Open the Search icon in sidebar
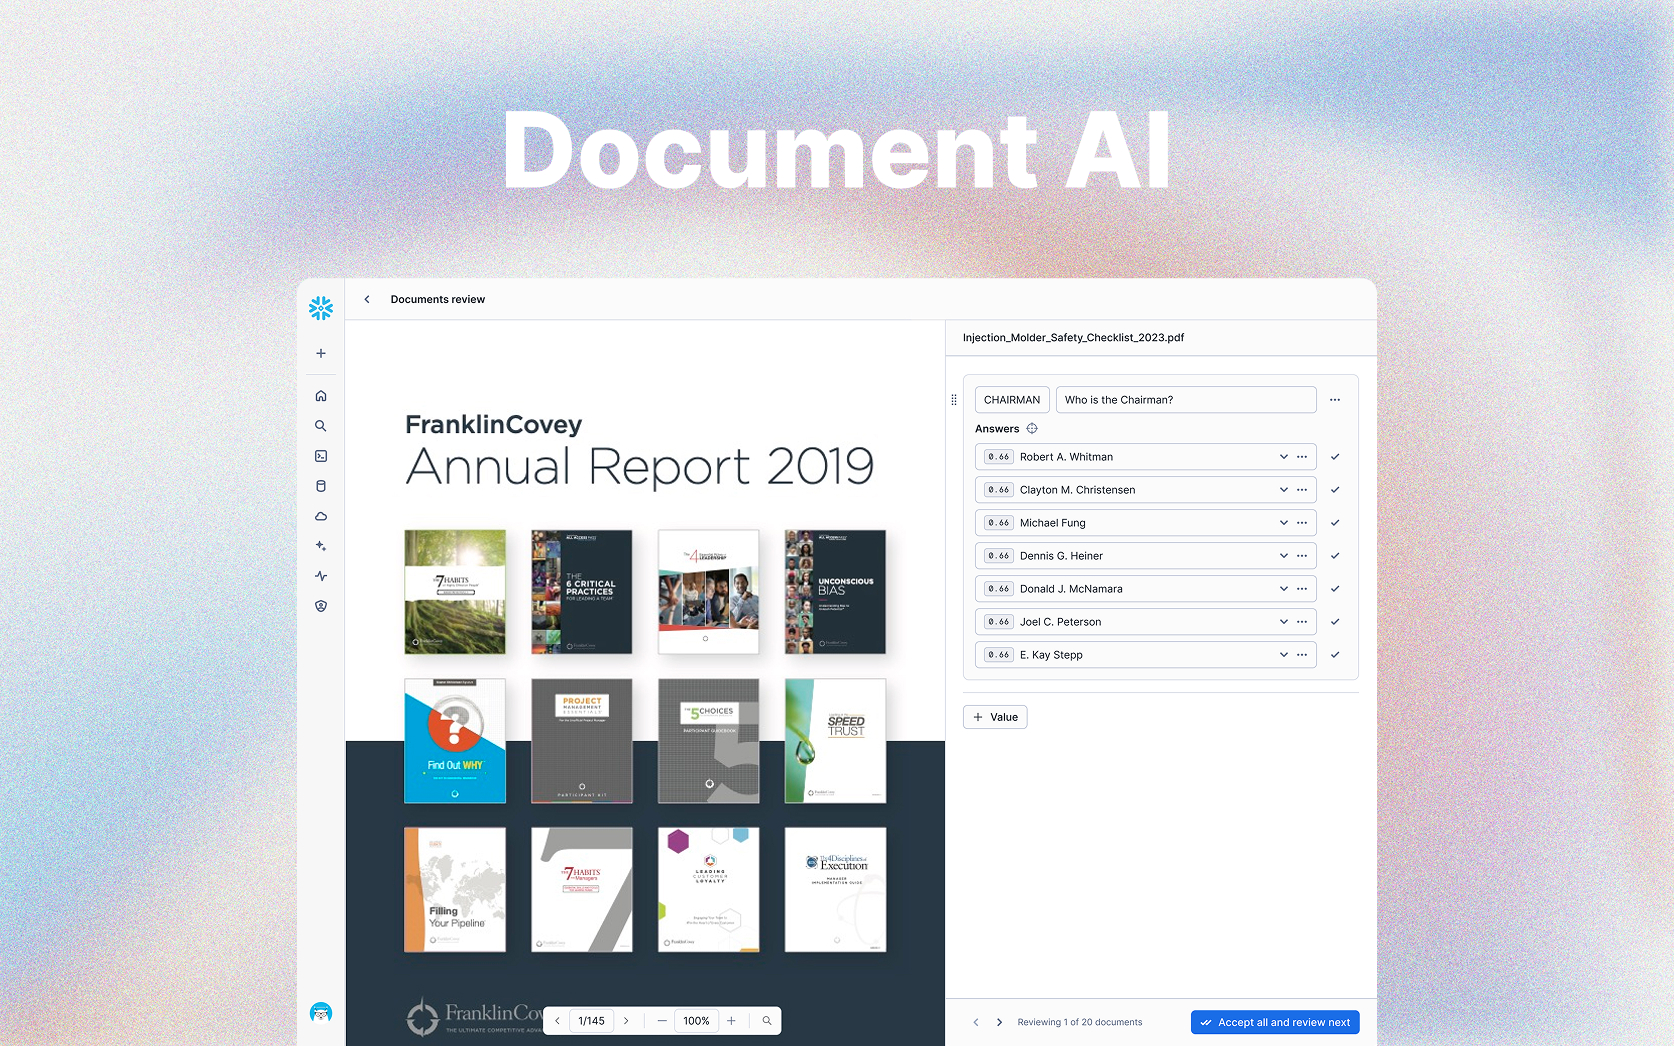 (321, 426)
